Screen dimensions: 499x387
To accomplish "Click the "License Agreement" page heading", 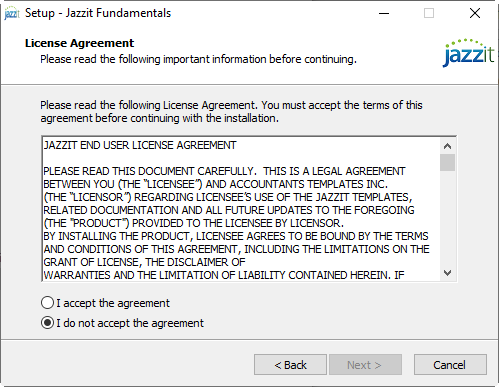I will pyautogui.click(x=79, y=43).
